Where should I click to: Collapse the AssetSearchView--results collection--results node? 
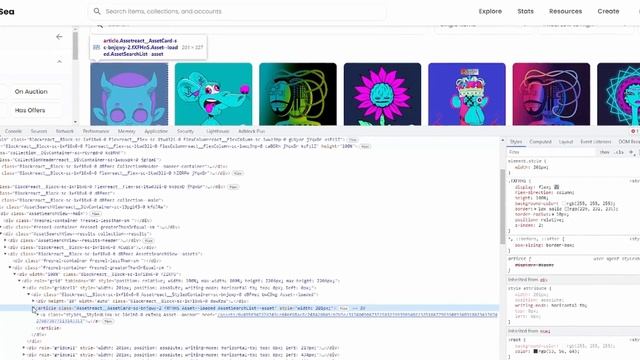point(1,234)
